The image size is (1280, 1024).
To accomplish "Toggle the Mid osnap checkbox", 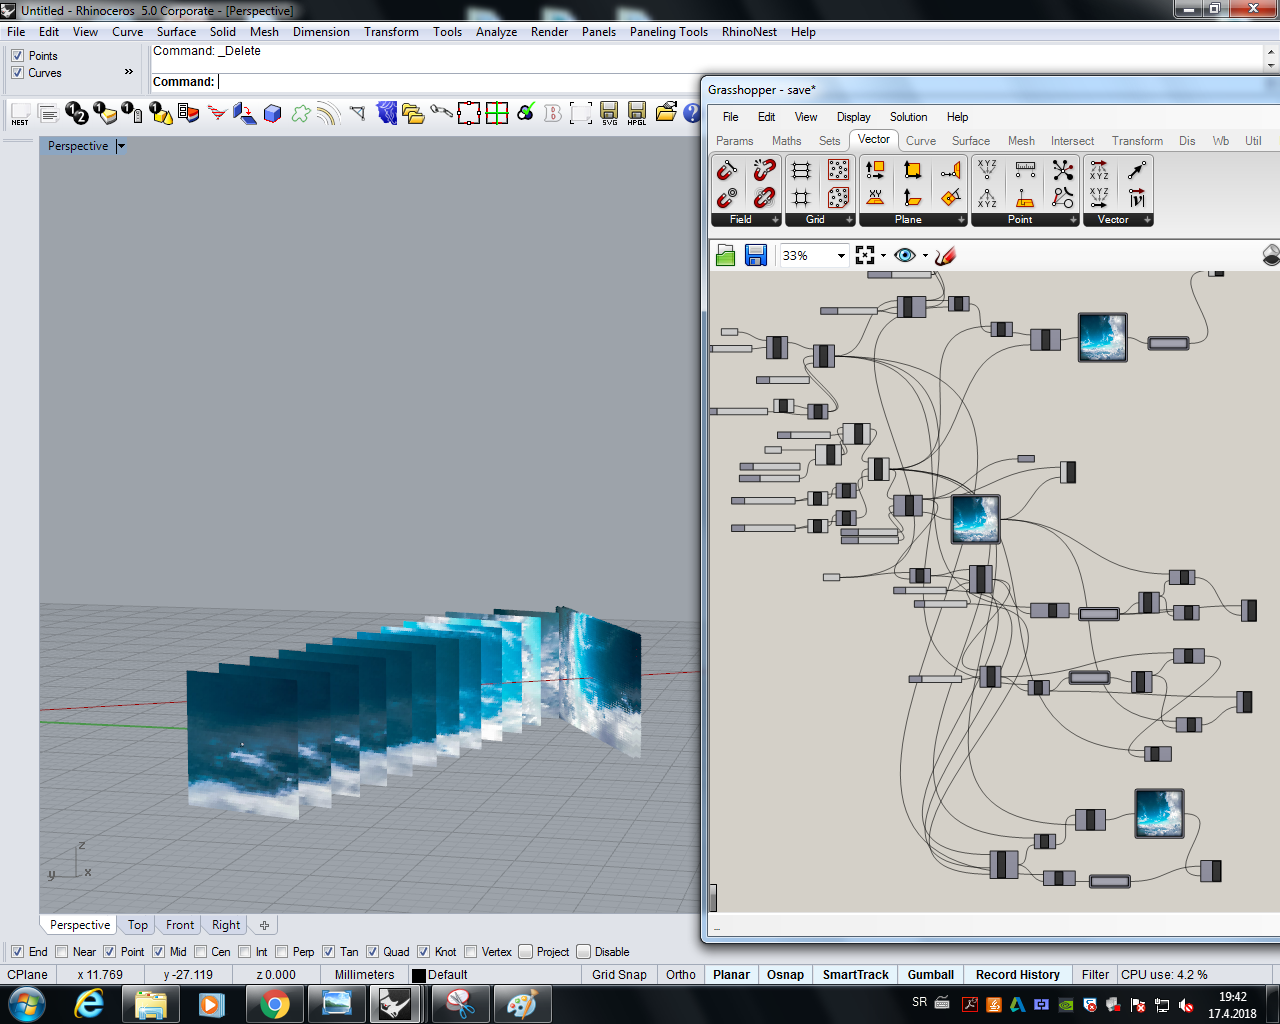I will [x=158, y=952].
